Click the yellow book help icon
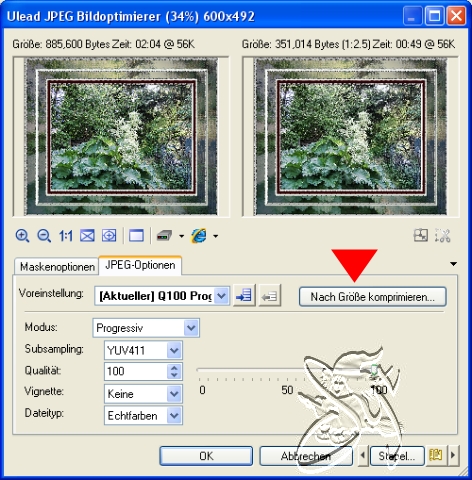Screen dimensions: 472x480 tap(435, 455)
